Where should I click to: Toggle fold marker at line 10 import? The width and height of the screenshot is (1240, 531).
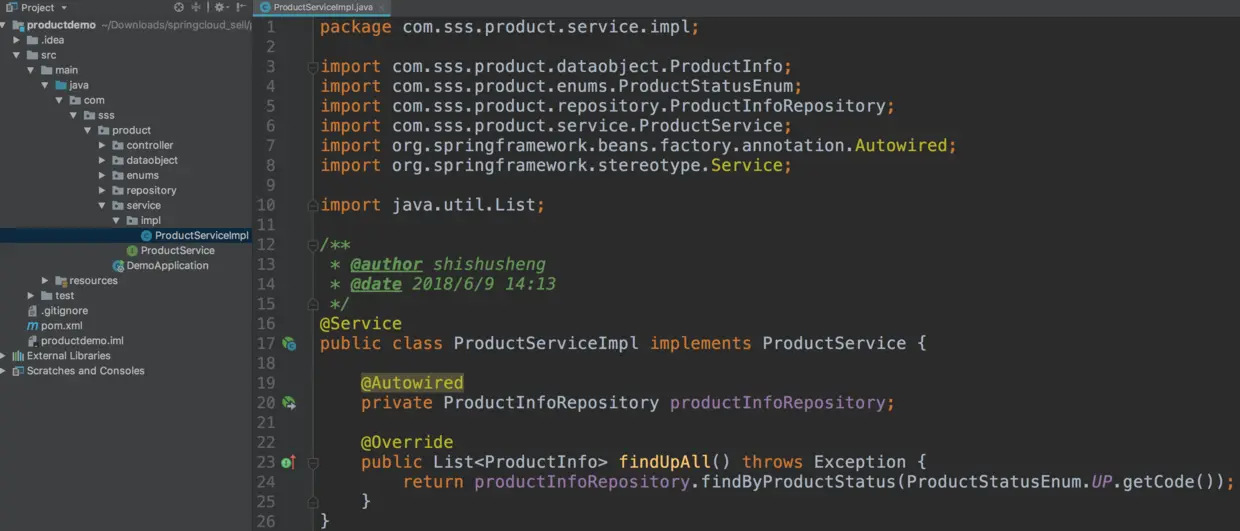[313, 205]
